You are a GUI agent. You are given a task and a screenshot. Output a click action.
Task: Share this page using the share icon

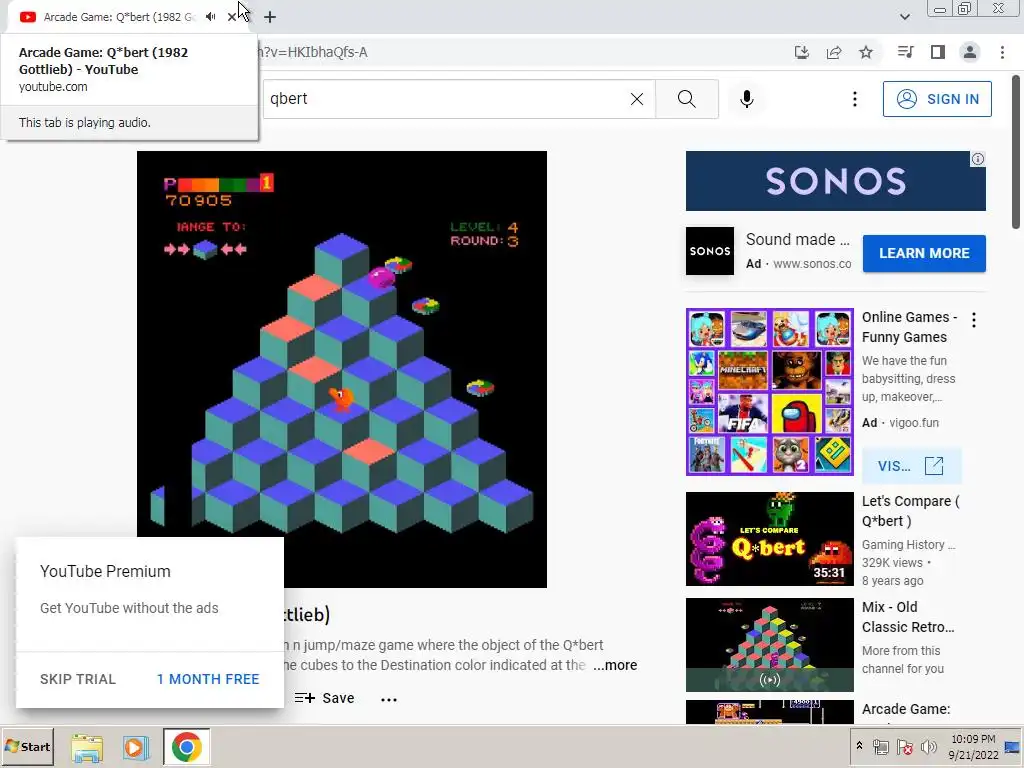point(834,52)
